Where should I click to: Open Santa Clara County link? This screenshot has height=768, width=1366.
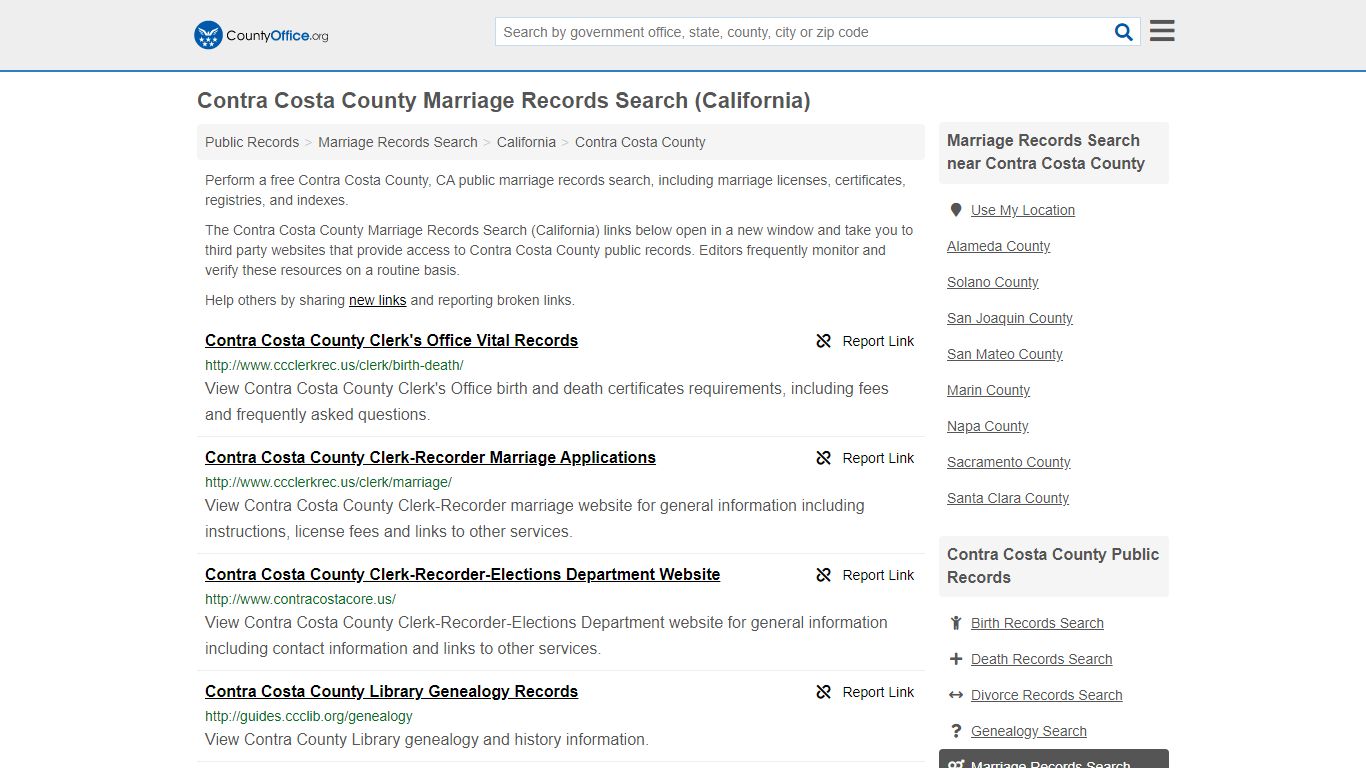(x=1007, y=498)
